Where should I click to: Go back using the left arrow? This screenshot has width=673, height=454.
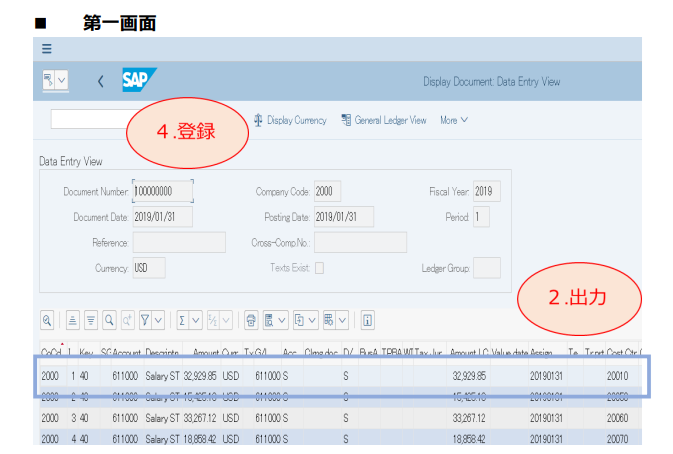(100, 81)
